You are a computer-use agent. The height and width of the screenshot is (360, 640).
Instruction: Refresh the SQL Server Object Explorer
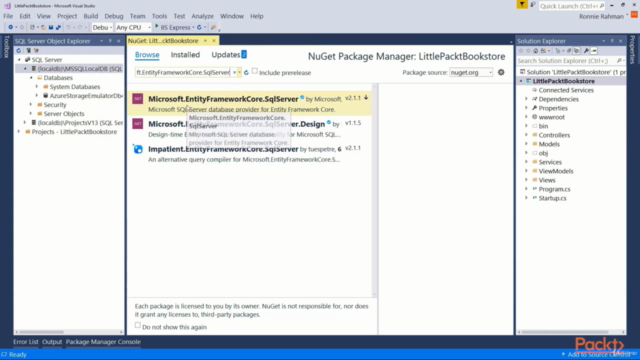(18, 51)
